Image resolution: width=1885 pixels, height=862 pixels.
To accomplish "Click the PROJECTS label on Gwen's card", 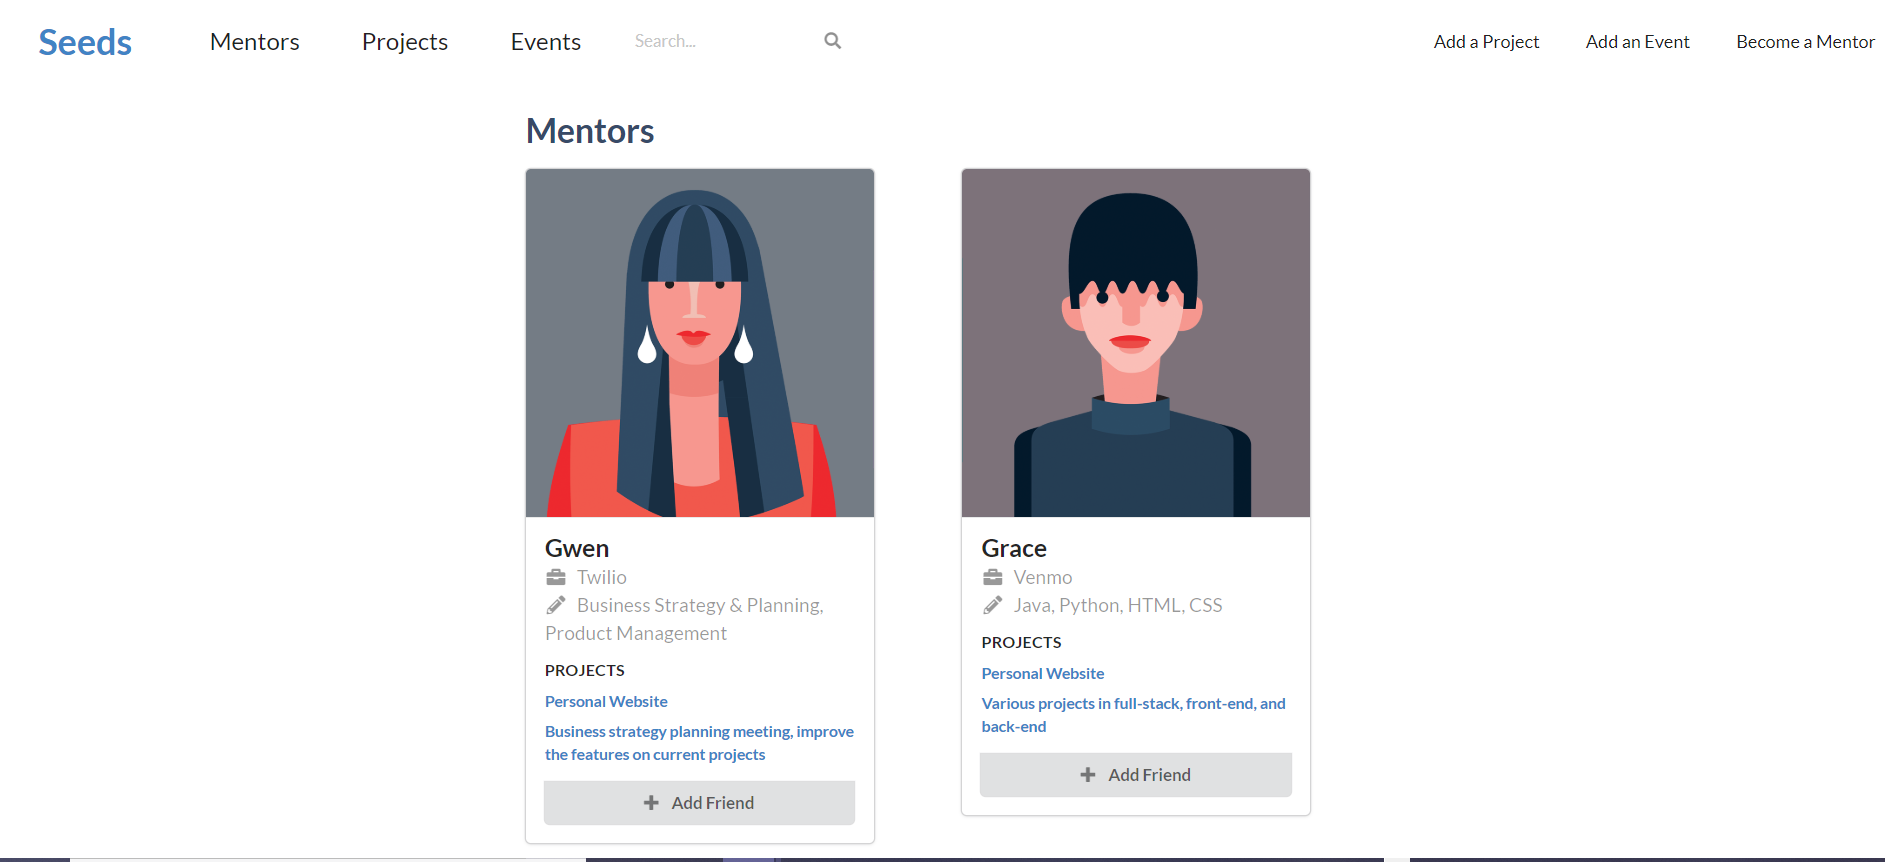I will (585, 670).
